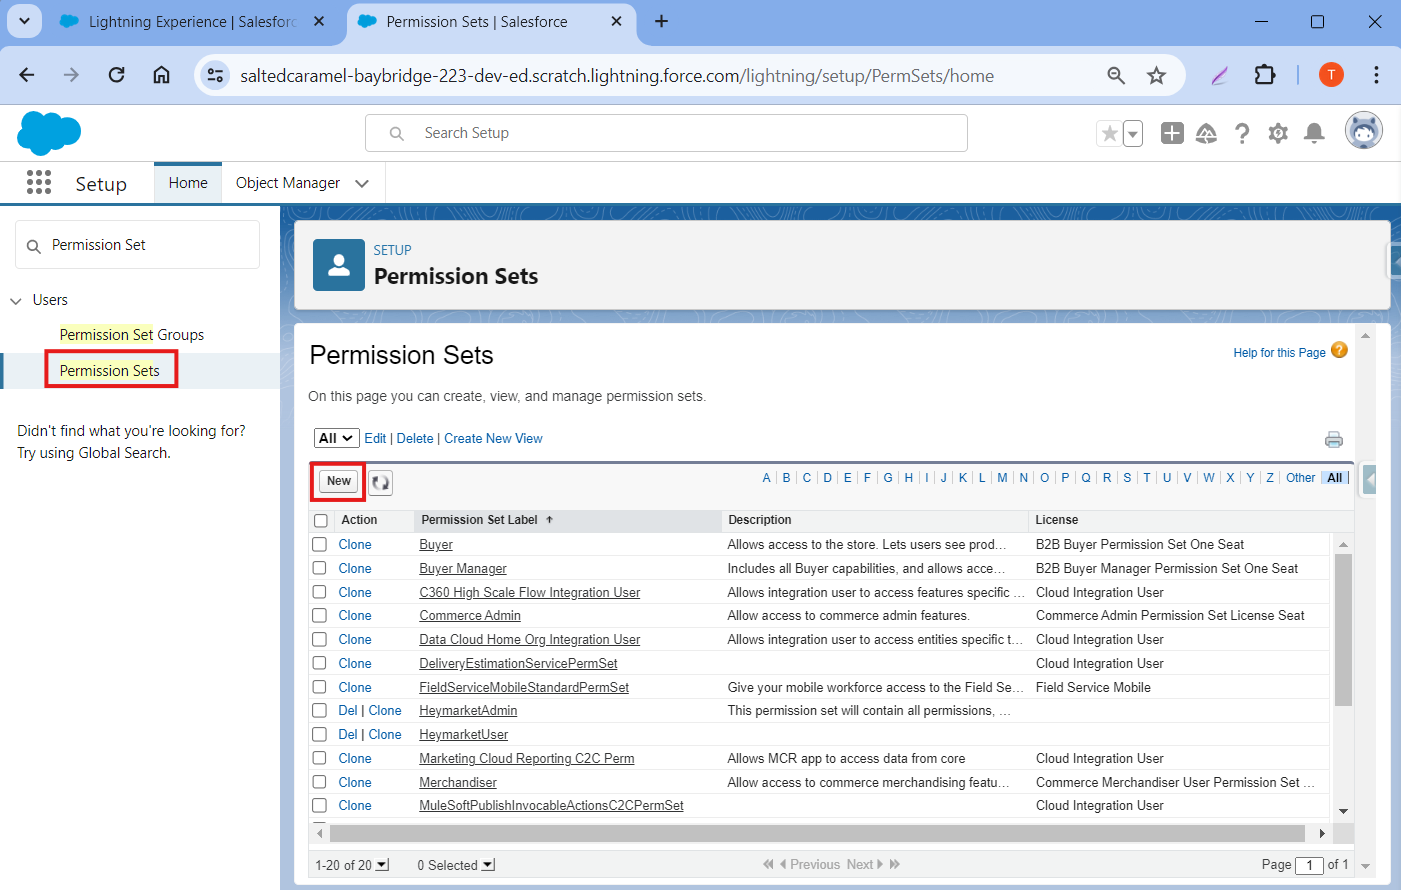
Task: Click the Delete view link
Action: pyautogui.click(x=415, y=439)
